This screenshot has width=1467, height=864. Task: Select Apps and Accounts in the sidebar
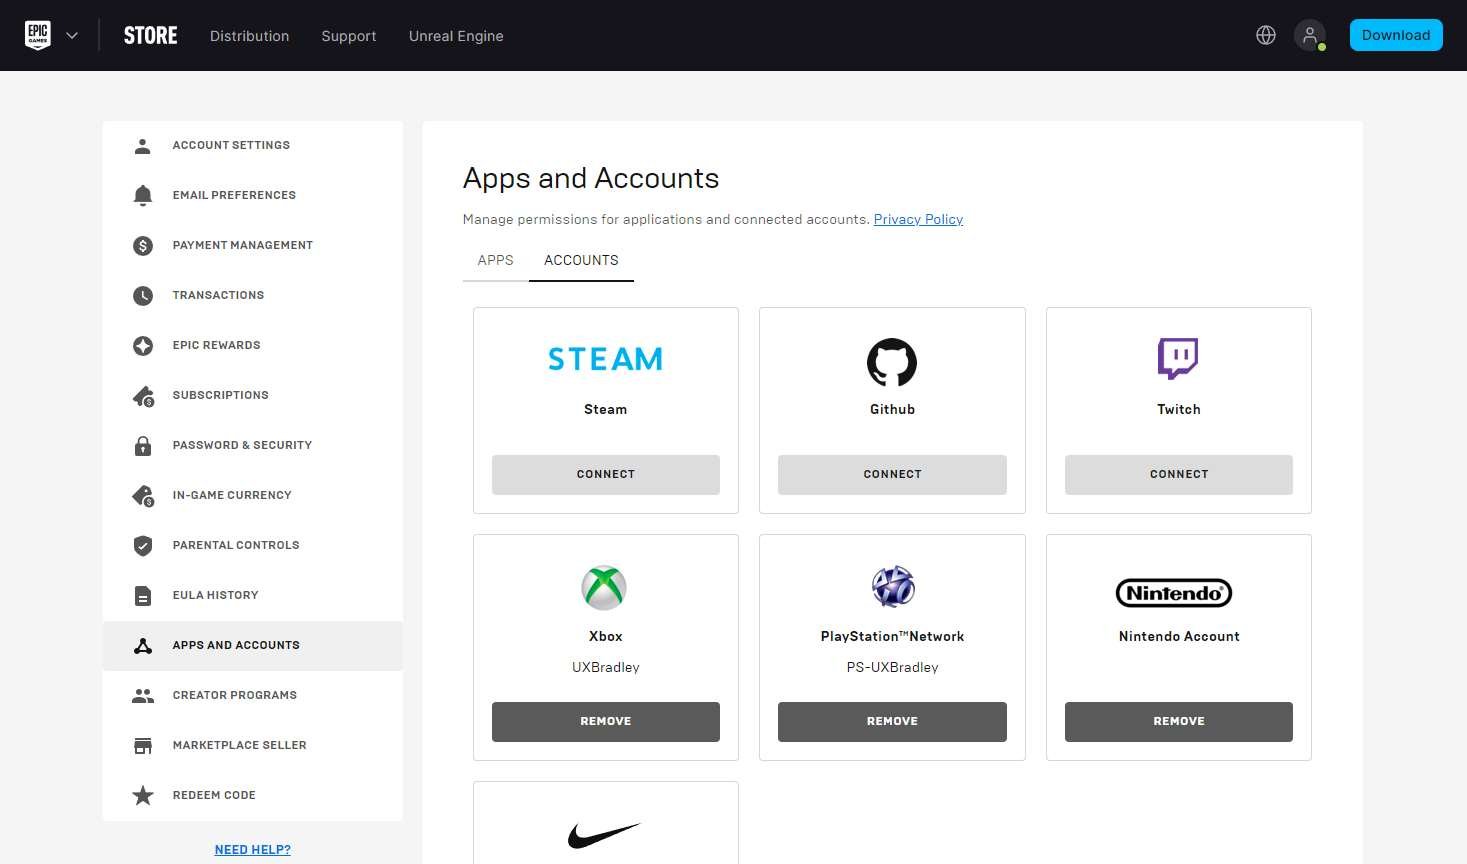253,646
